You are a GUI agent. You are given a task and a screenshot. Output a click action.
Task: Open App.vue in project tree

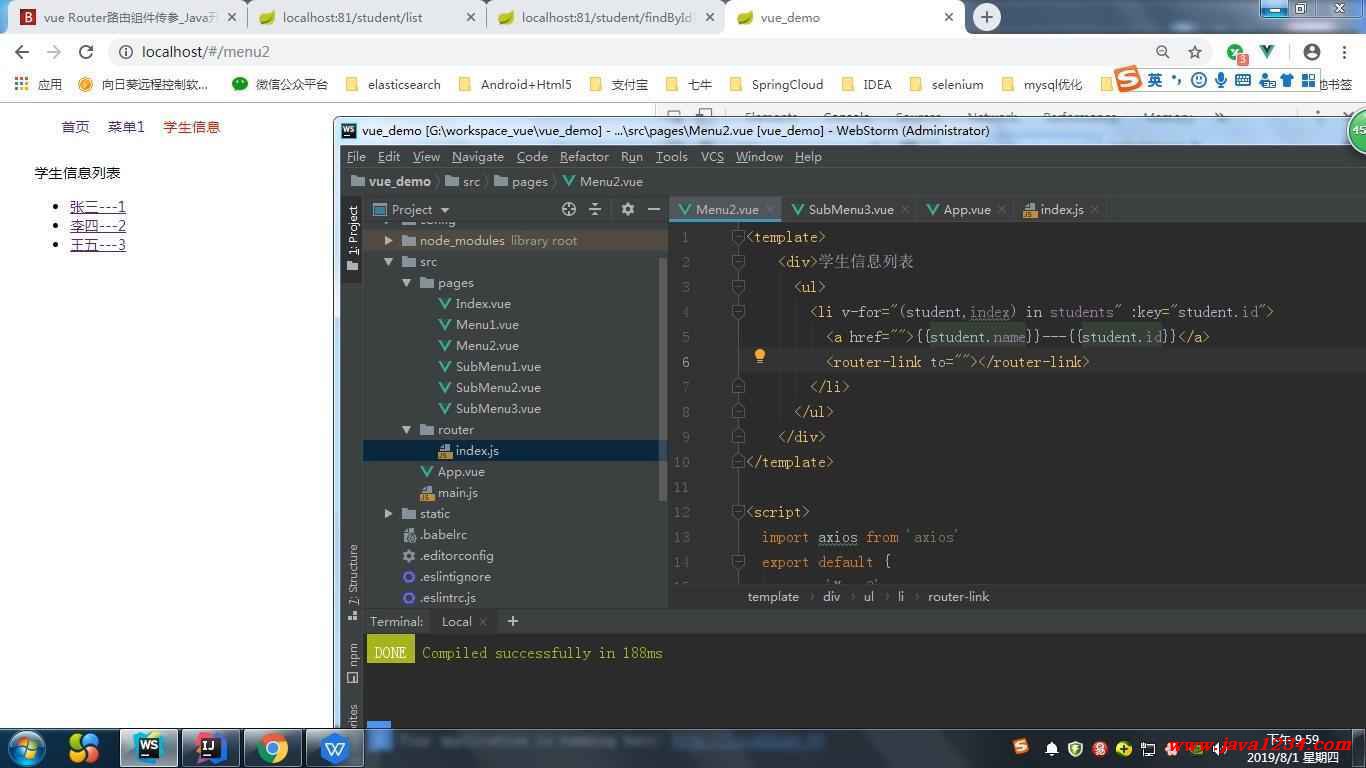coord(452,471)
